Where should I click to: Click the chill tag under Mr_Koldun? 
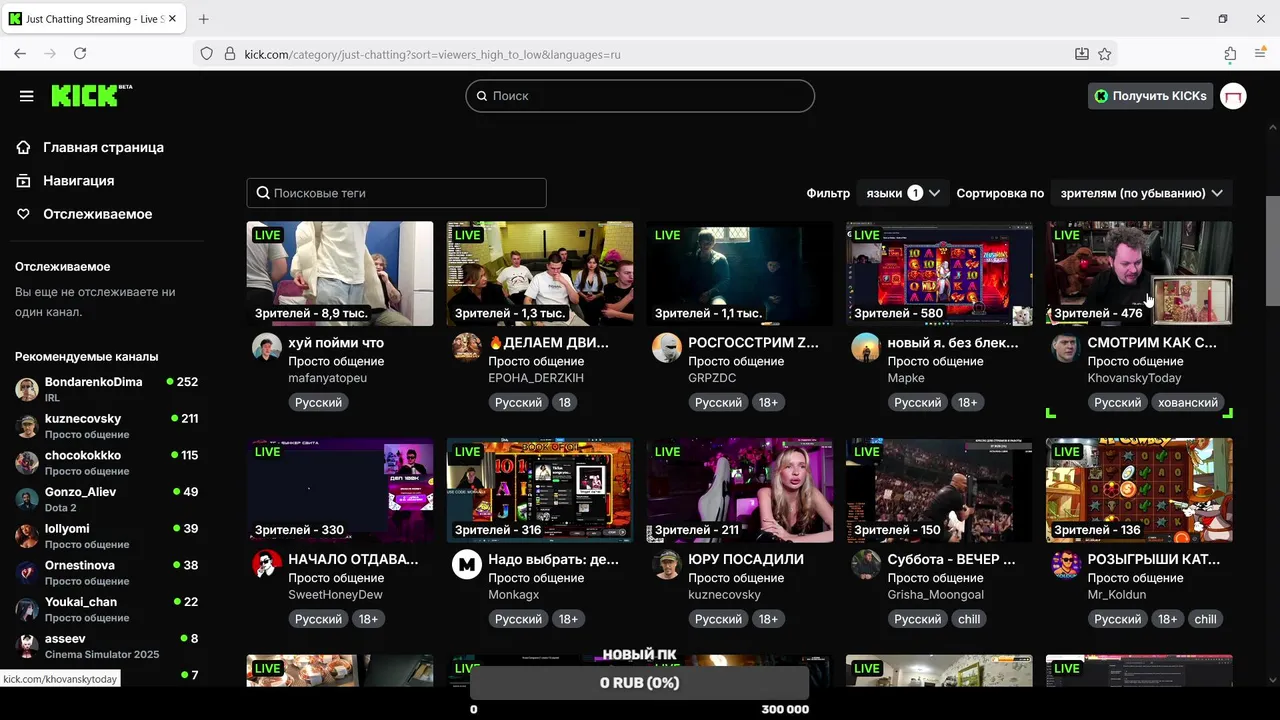point(1205,619)
